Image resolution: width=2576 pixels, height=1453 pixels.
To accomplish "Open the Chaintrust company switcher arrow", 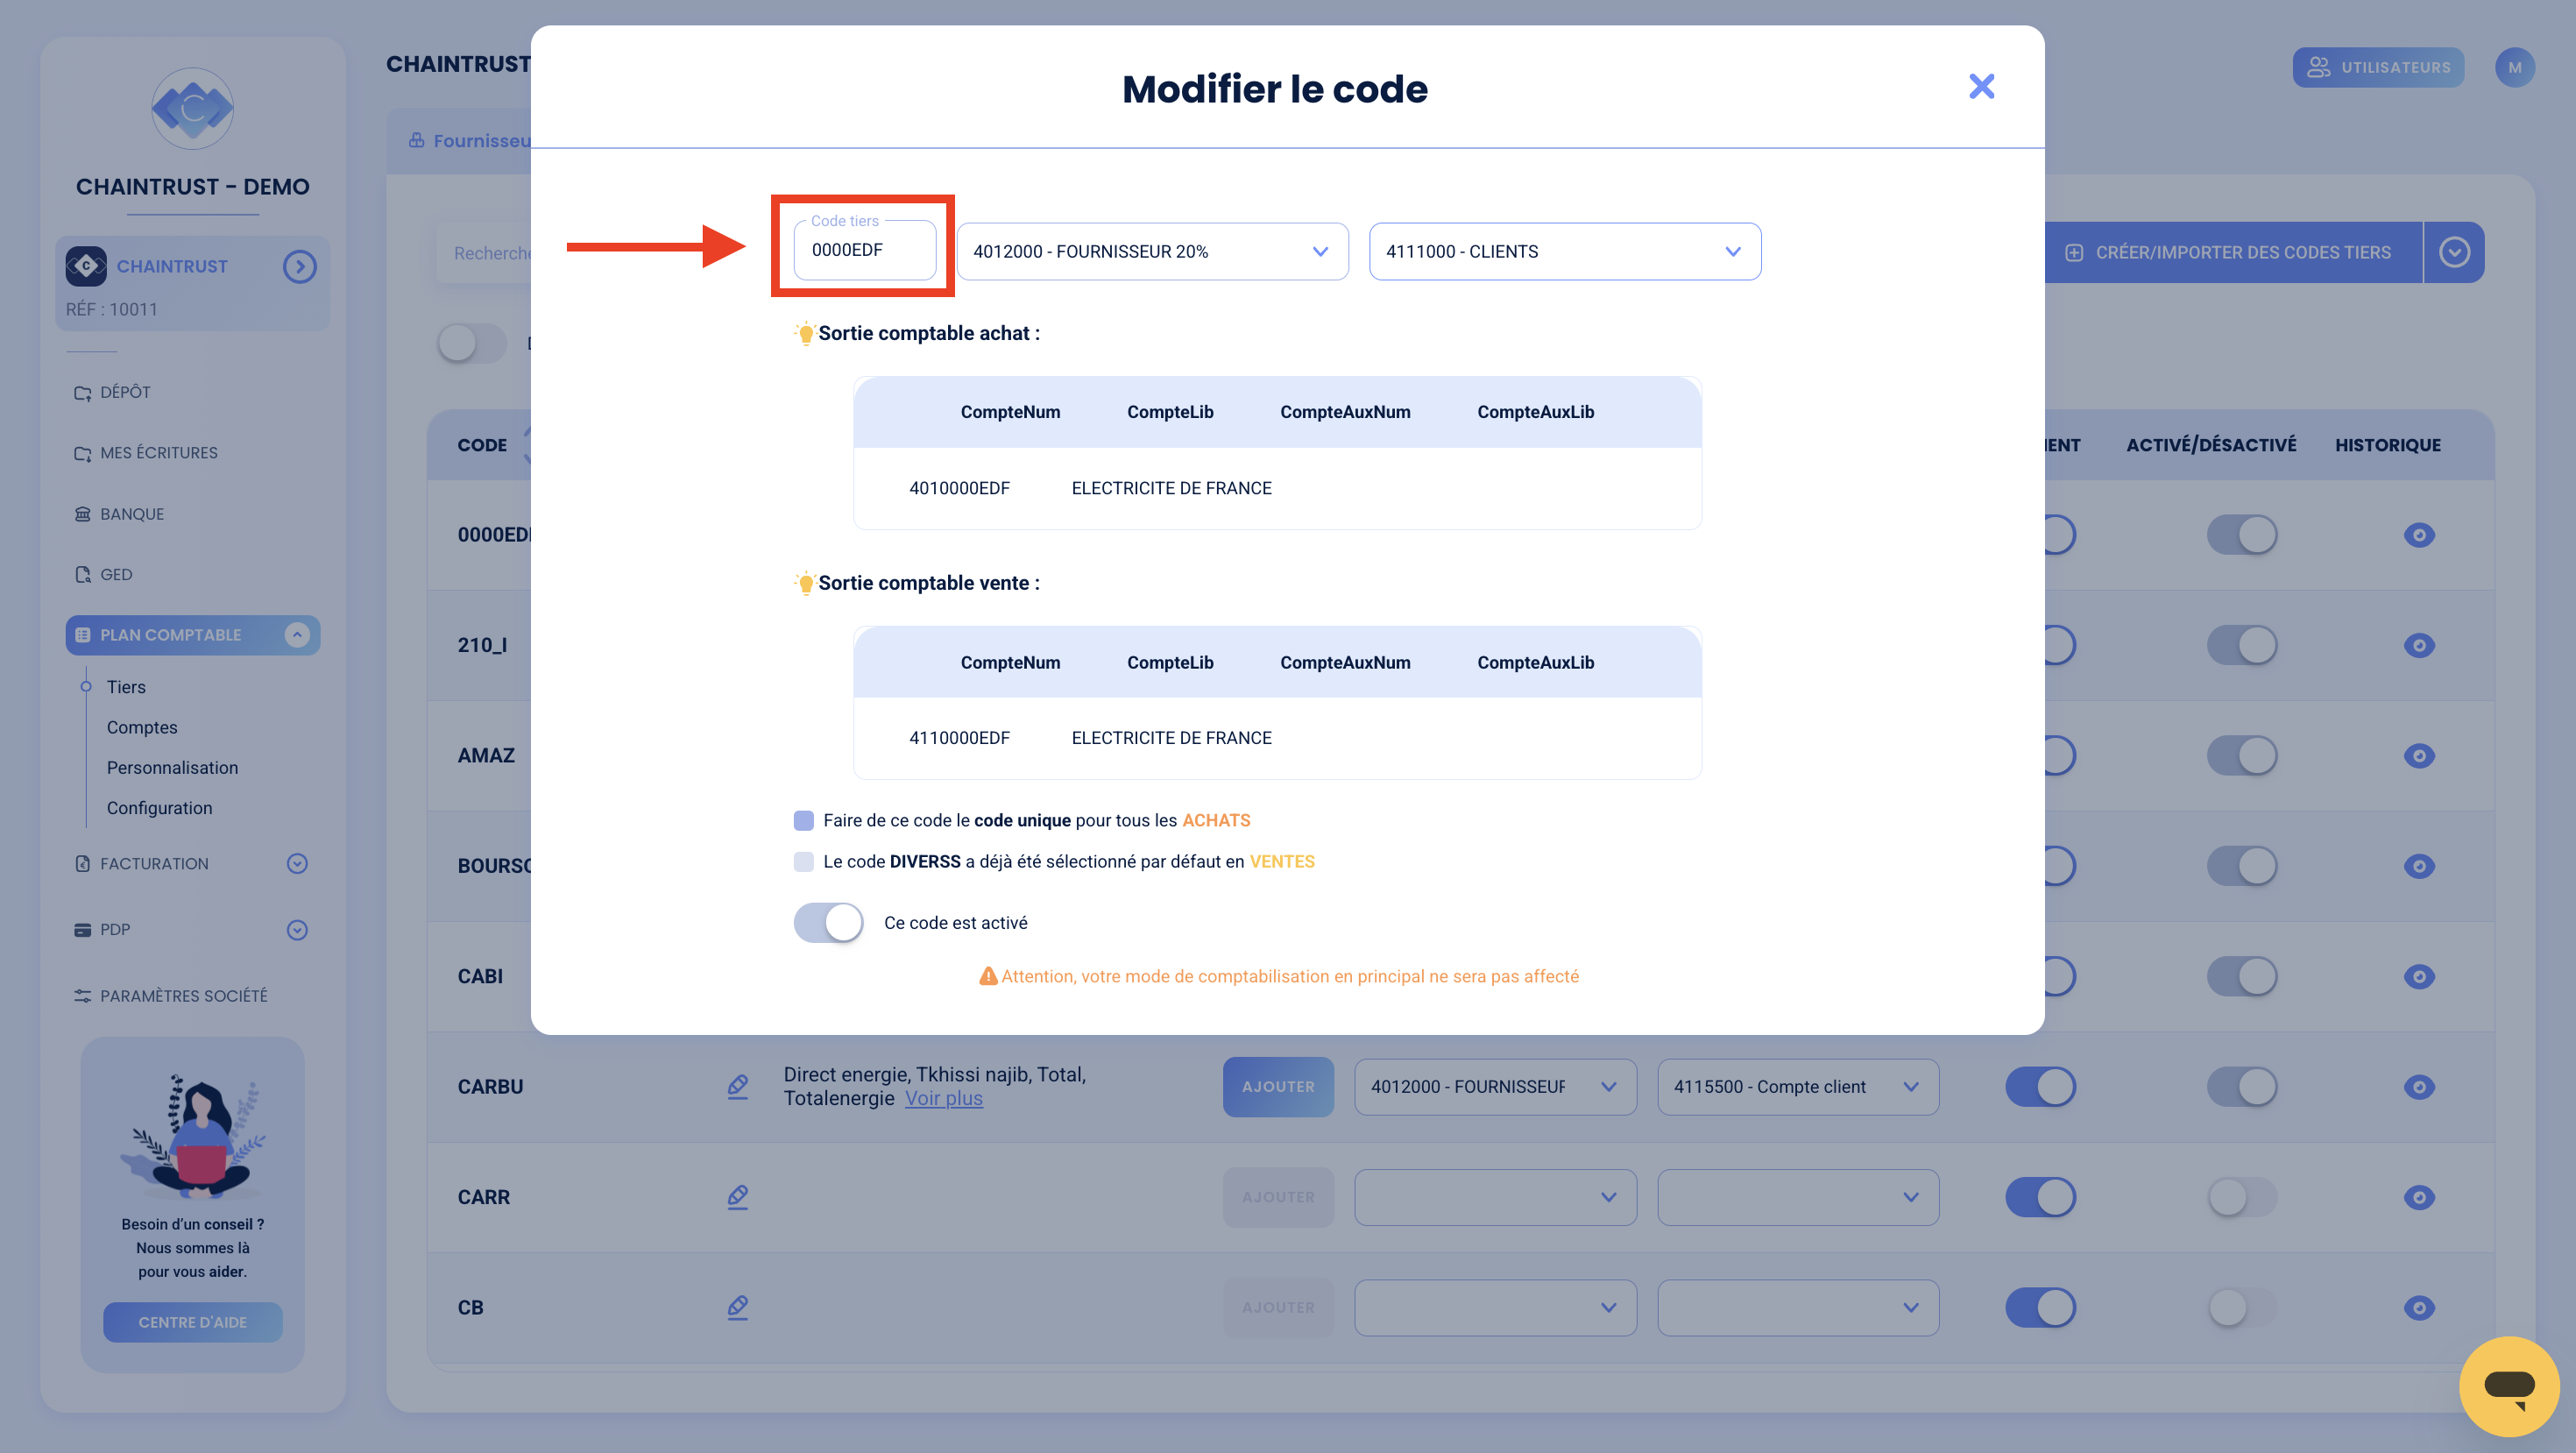I will pyautogui.click(x=299, y=266).
